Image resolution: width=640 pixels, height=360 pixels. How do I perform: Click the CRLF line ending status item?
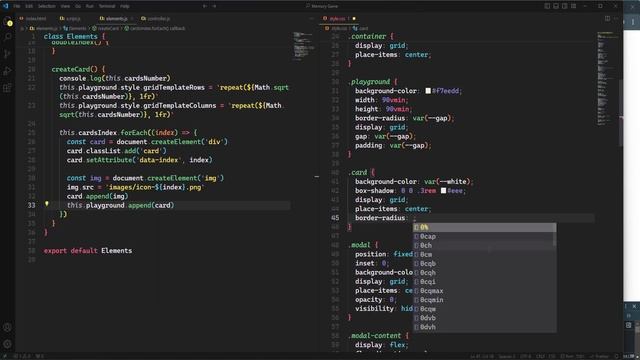(540, 356)
